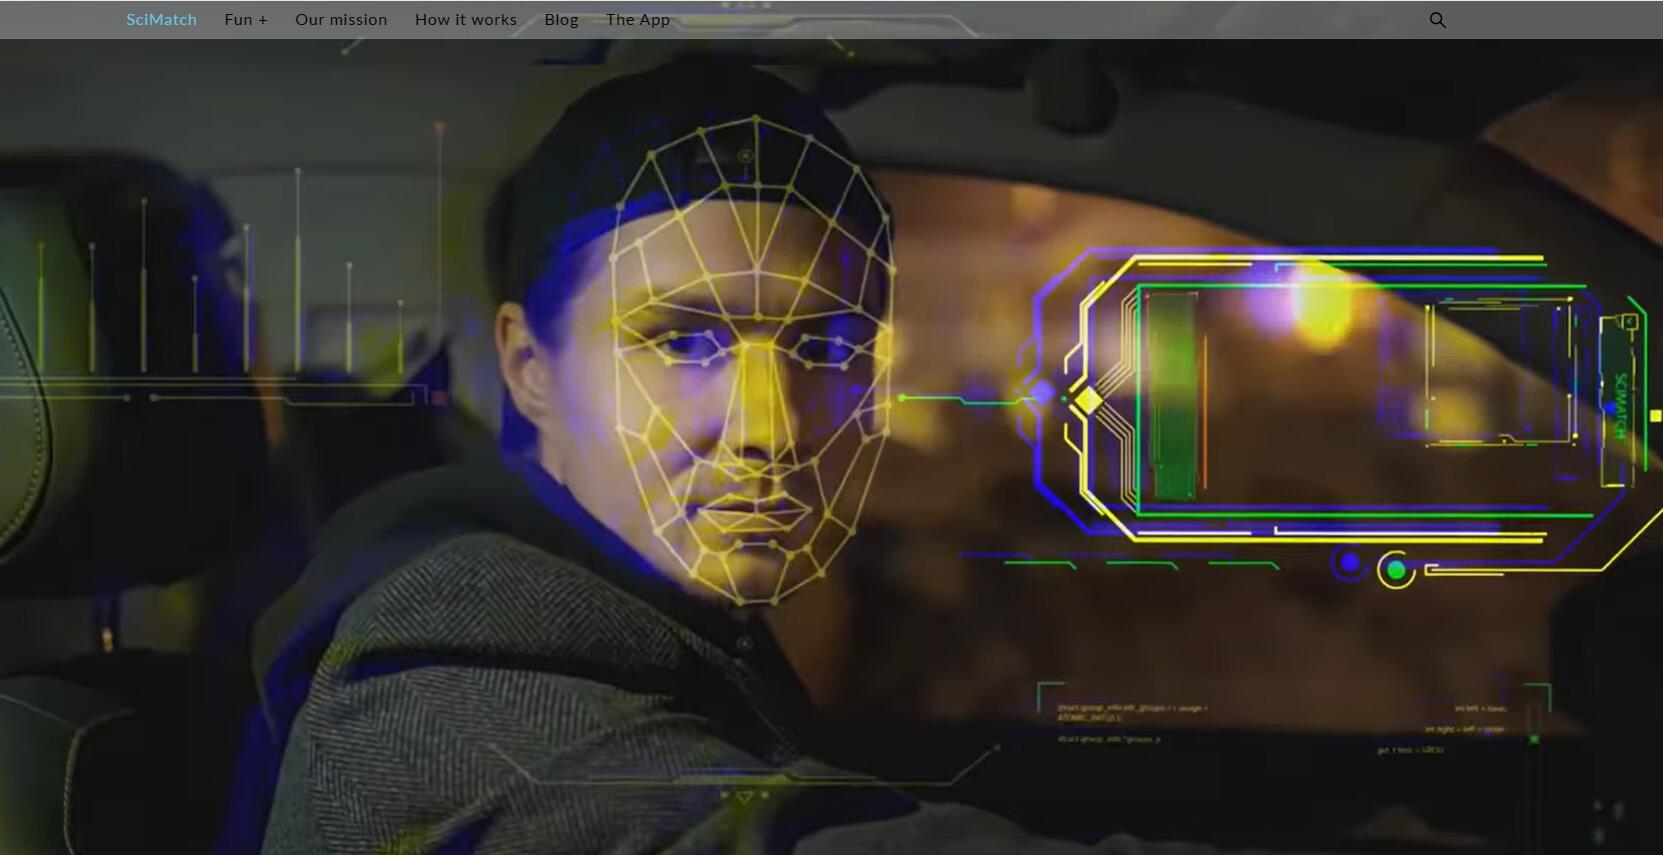Click the SciMatch home logo link
This screenshot has width=1663, height=855.
161,20
